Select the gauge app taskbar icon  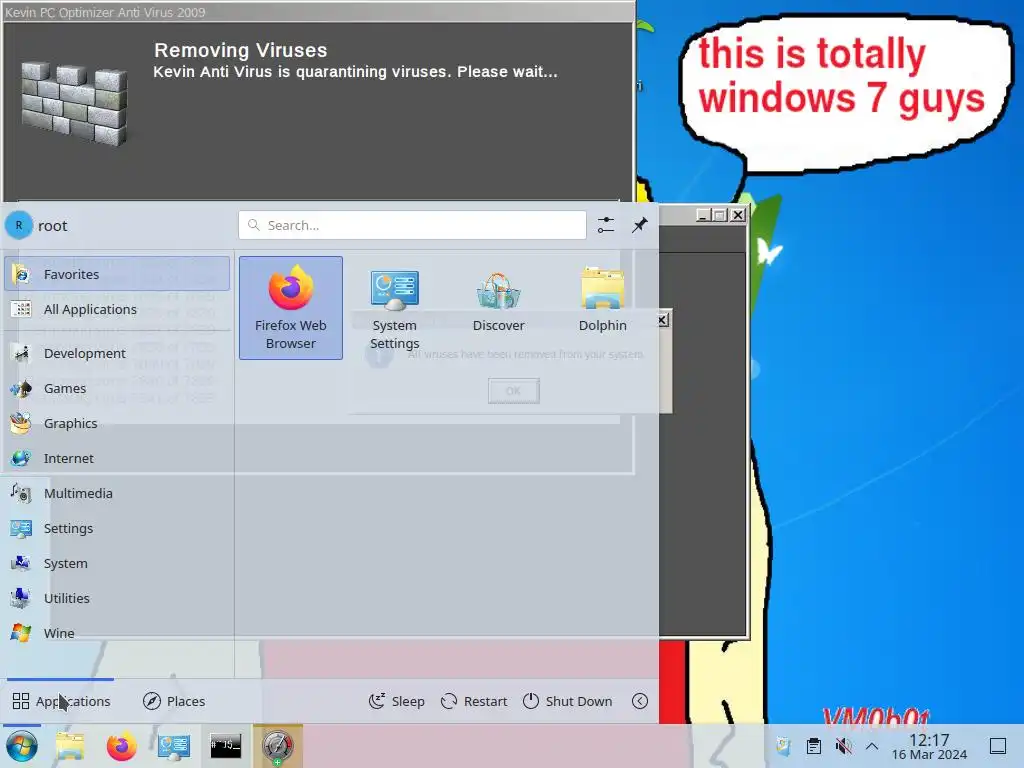[278, 746]
